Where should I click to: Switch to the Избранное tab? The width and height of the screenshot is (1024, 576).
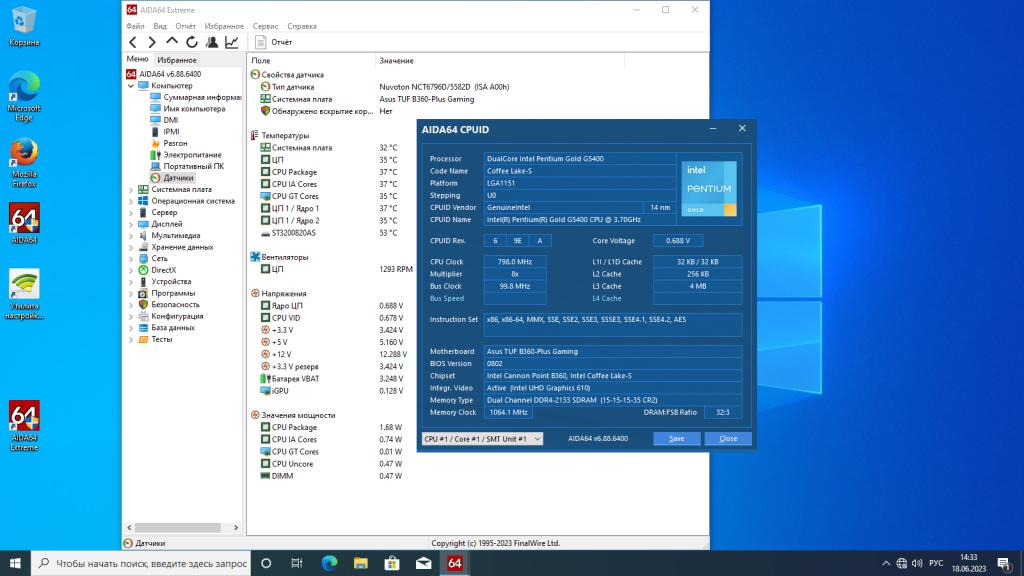click(177, 60)
